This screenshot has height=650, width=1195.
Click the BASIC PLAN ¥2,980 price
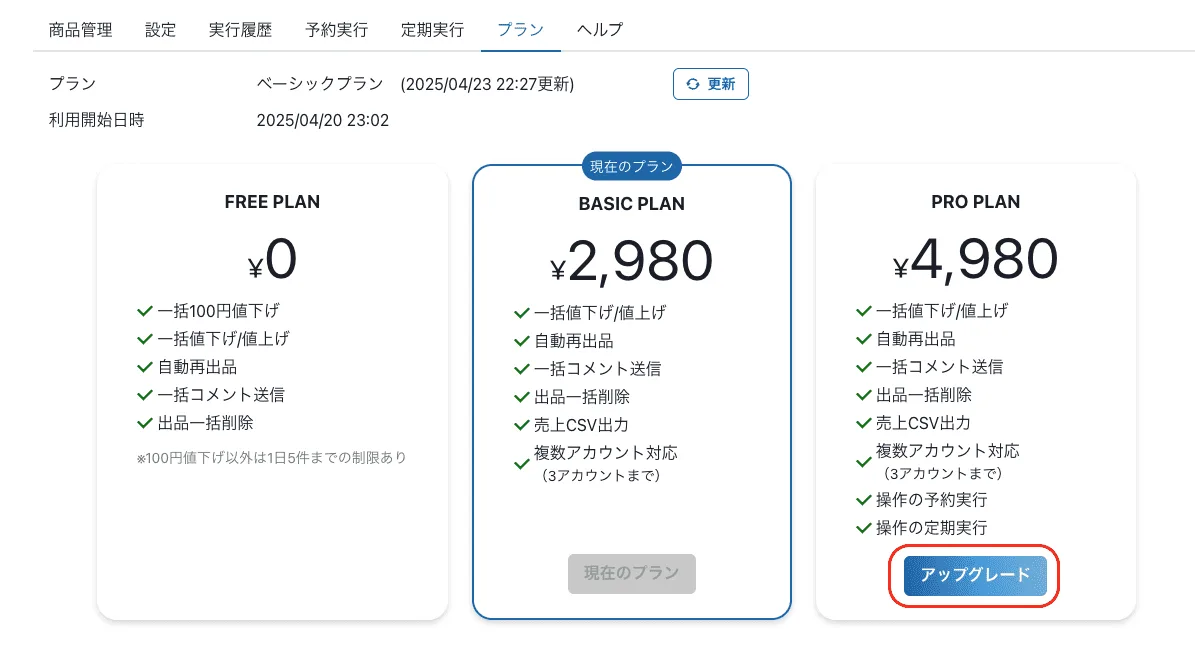[631, 263]
